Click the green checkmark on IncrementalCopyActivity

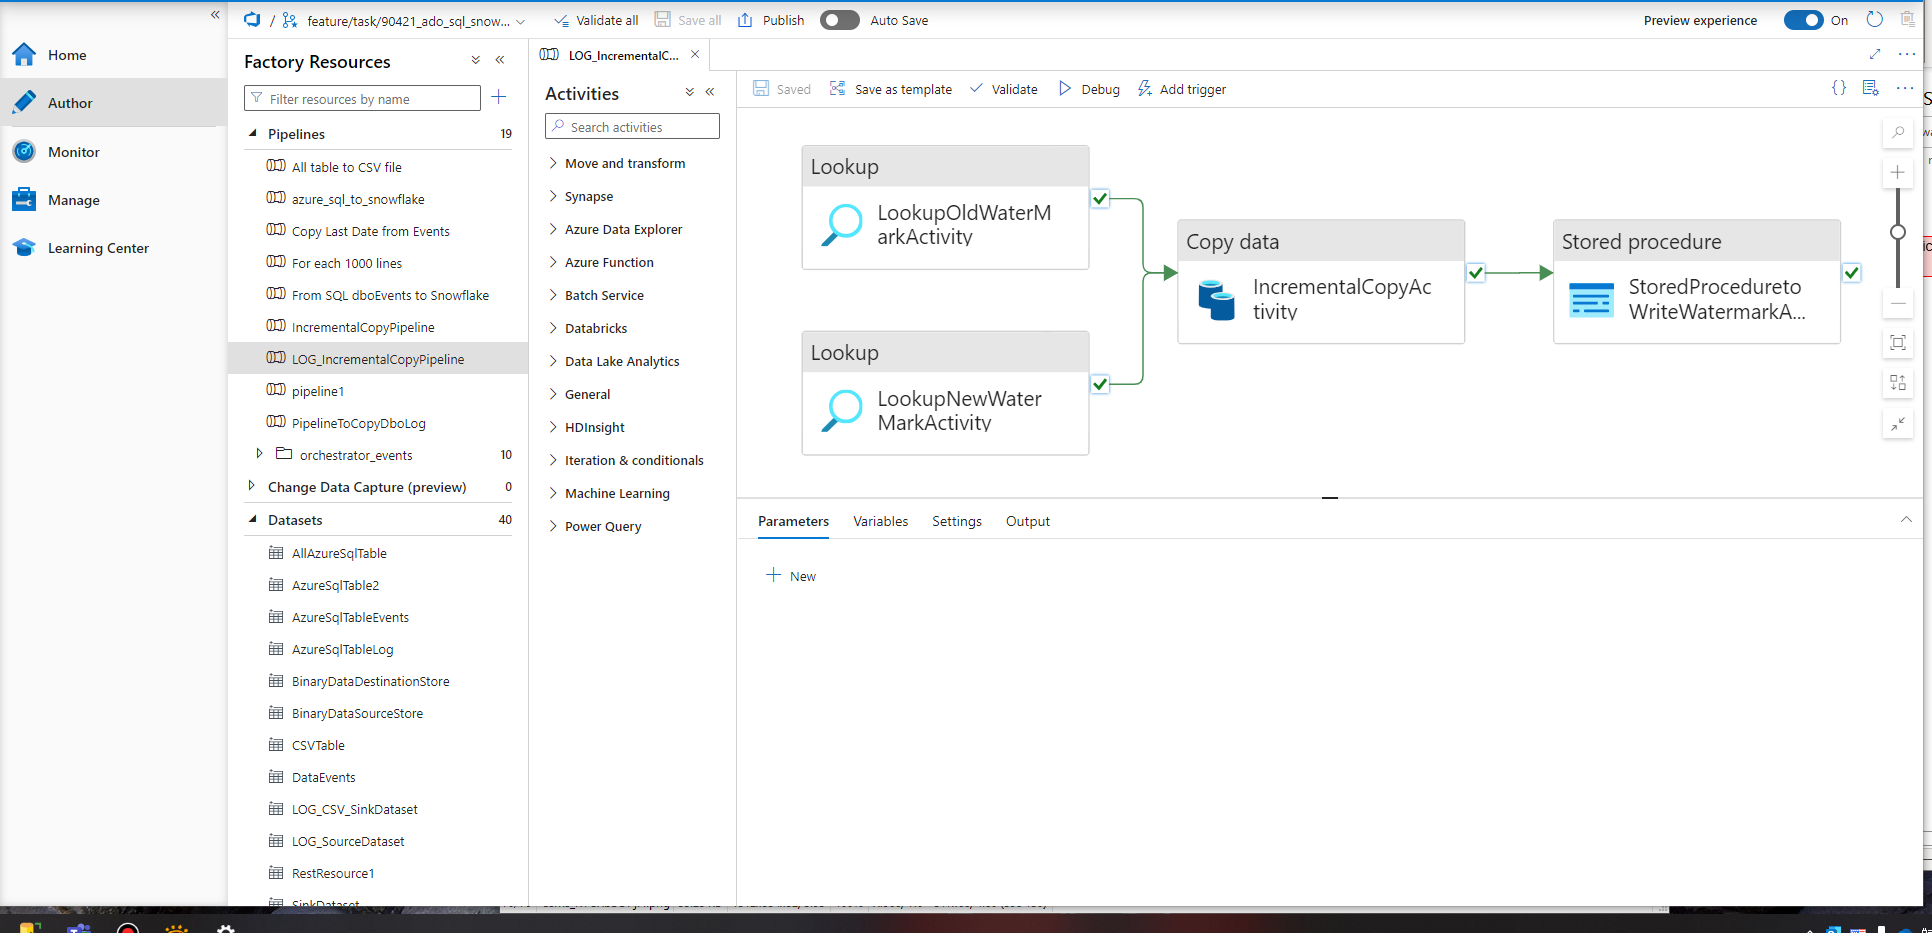coord(1475,272)
